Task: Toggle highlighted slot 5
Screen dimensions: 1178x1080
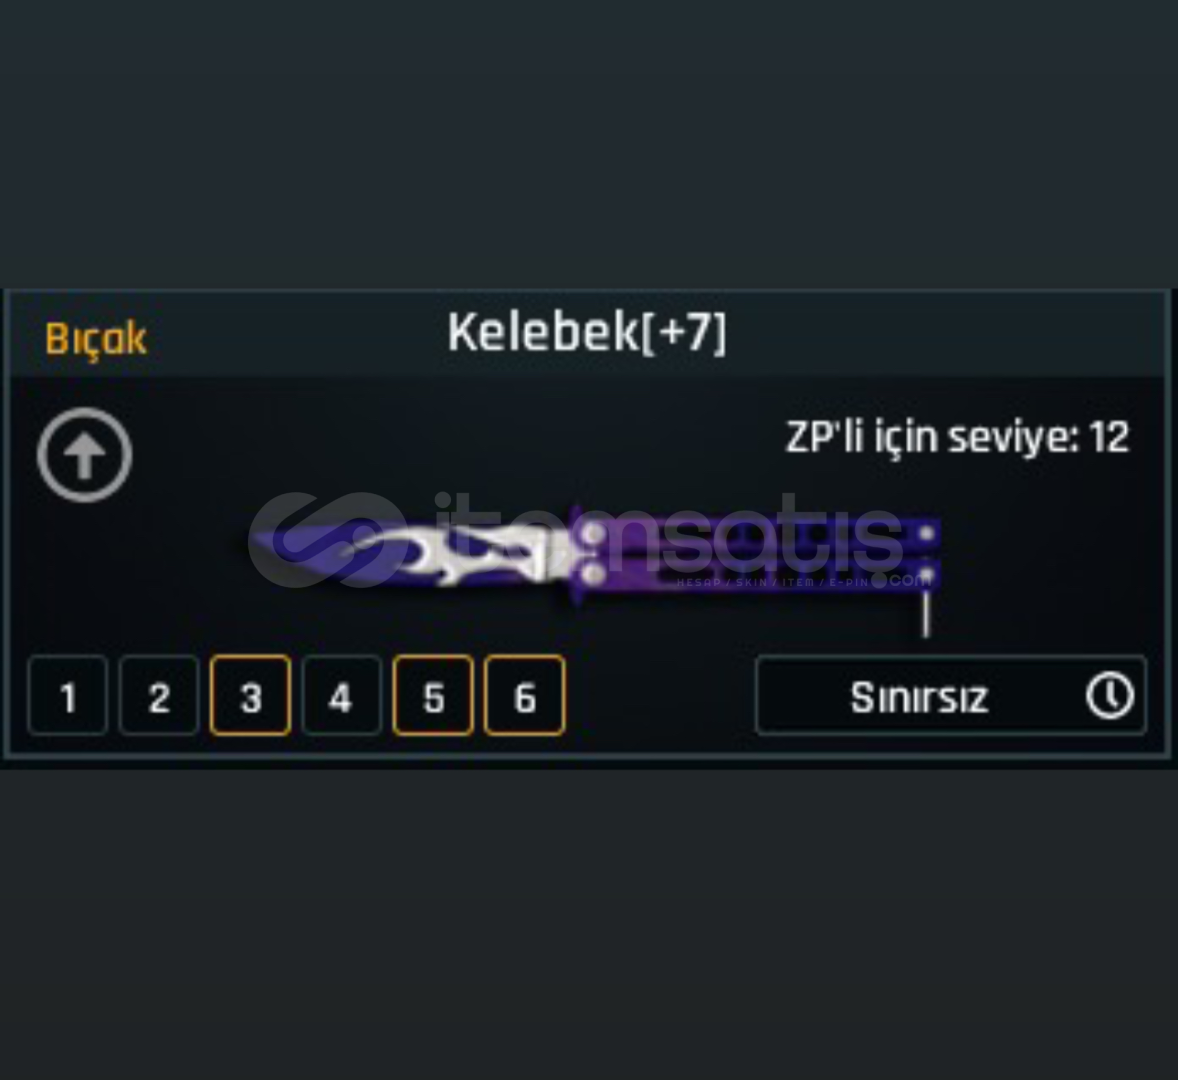Action: click(x=433, y=695)
